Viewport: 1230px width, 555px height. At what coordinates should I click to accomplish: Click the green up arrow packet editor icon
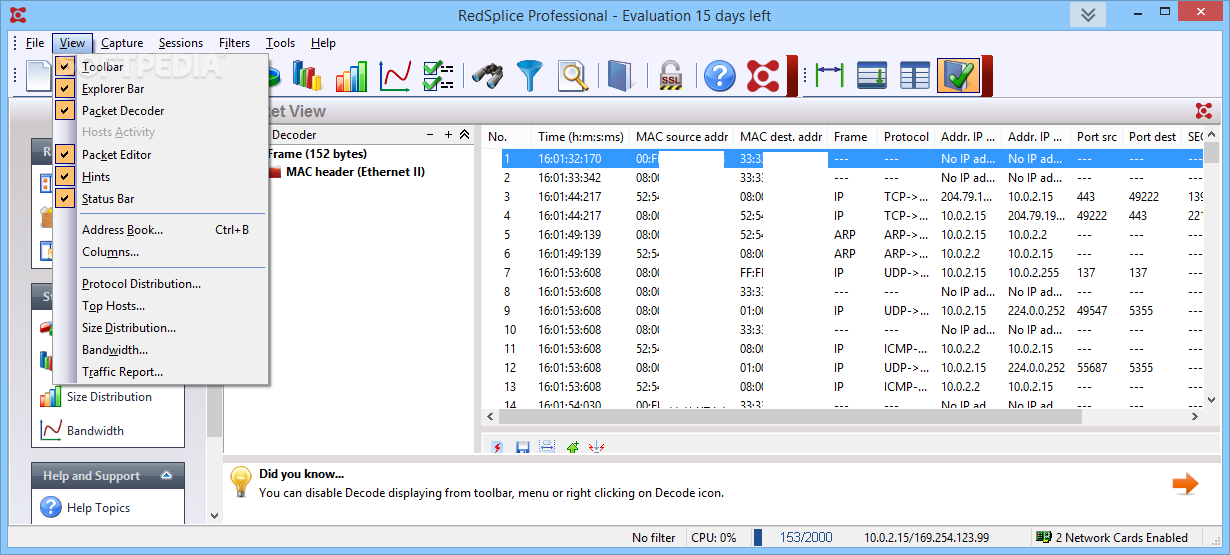click(x=572, y=447)
